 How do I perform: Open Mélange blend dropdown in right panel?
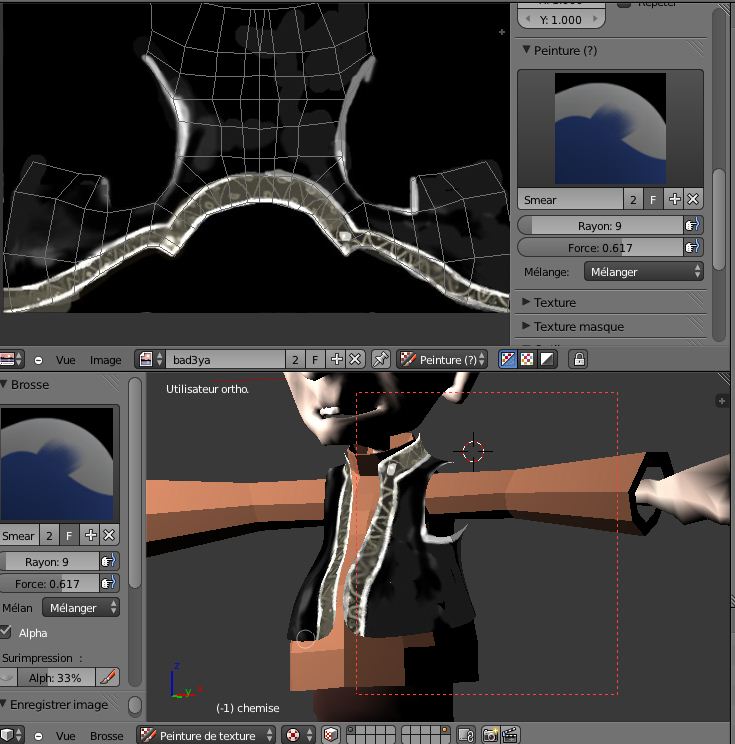[641, 271]
